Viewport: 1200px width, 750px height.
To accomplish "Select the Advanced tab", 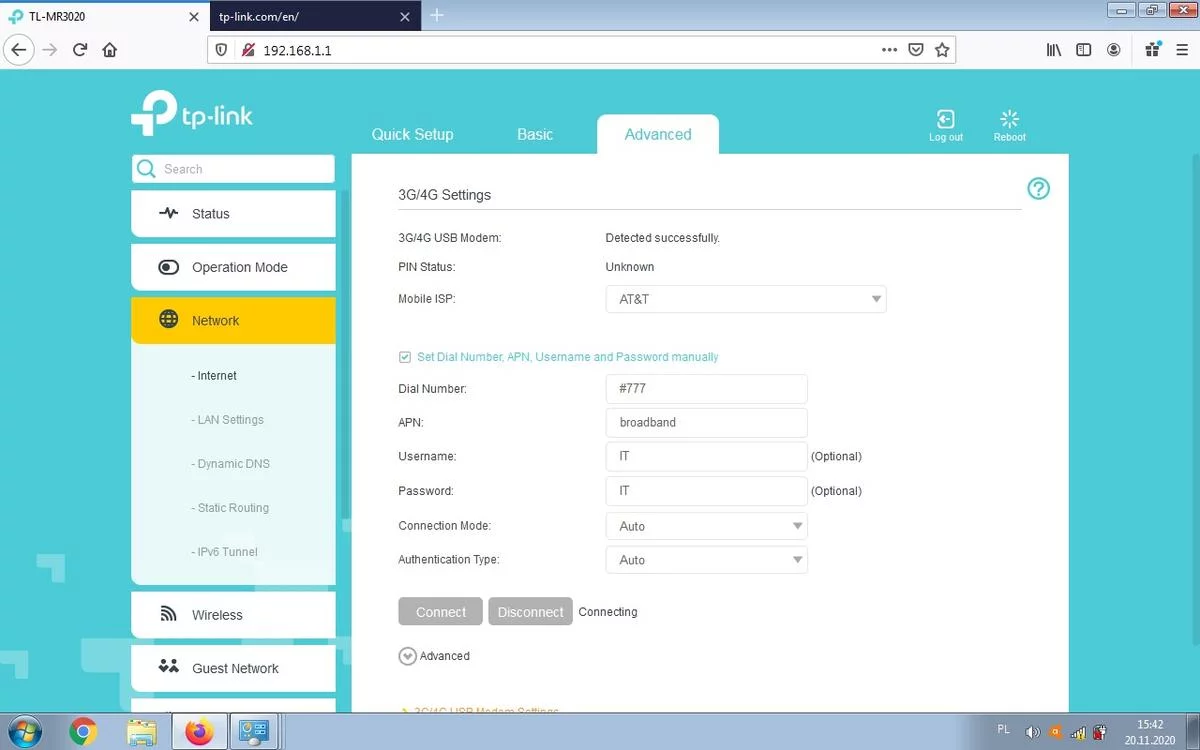I will tap(658, 134).
